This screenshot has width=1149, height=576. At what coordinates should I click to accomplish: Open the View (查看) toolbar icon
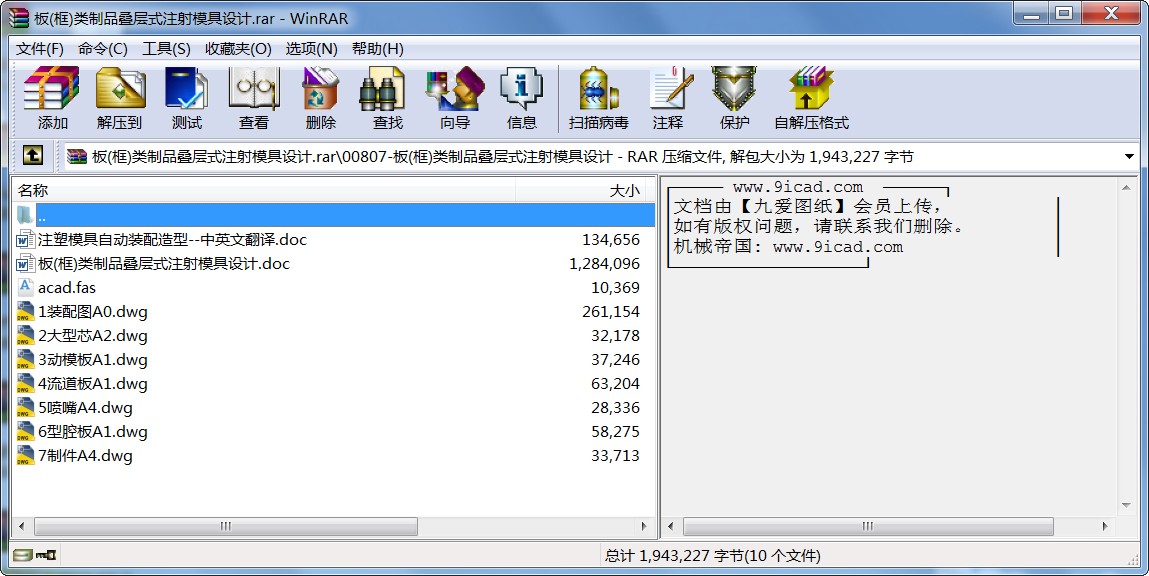(254, 98)
